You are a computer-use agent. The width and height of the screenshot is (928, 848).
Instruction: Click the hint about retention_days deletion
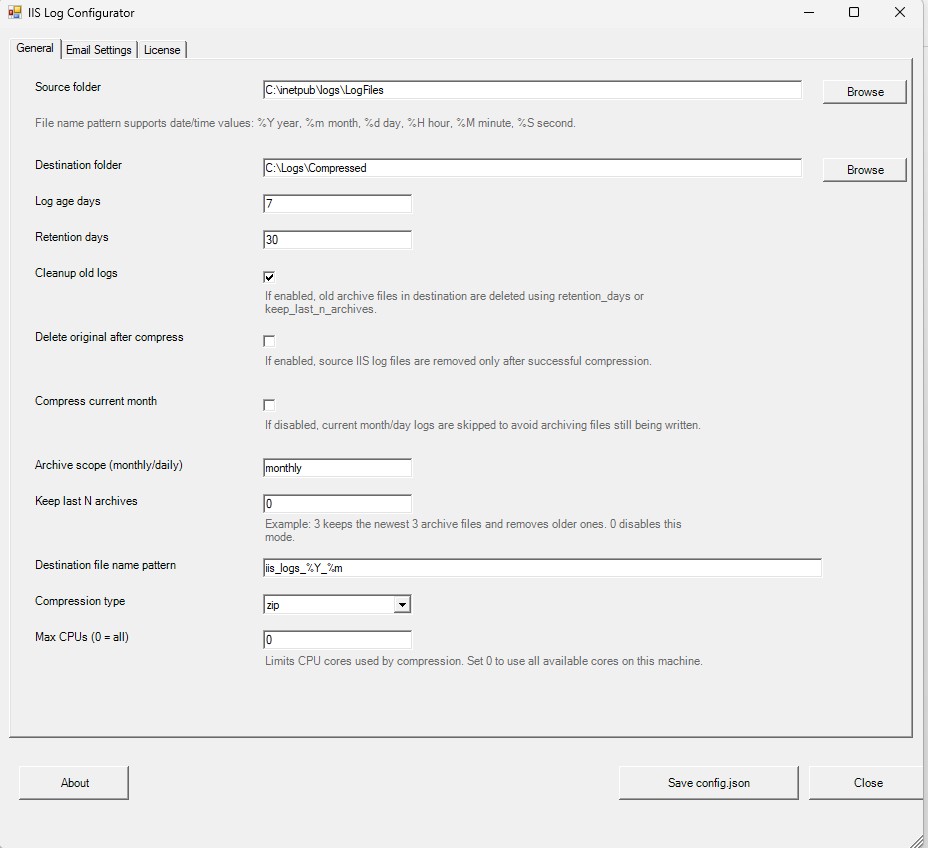[x=454, y=302]
